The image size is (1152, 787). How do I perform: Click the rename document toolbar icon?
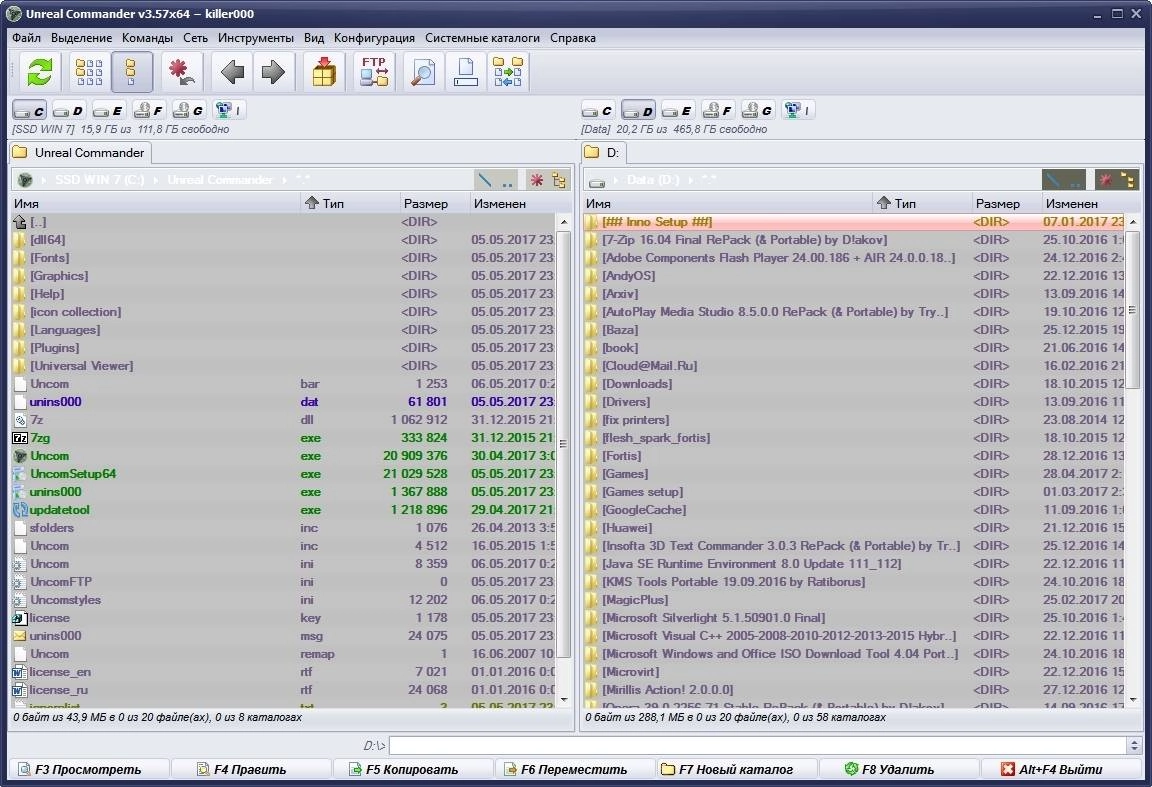click(465, 72)
